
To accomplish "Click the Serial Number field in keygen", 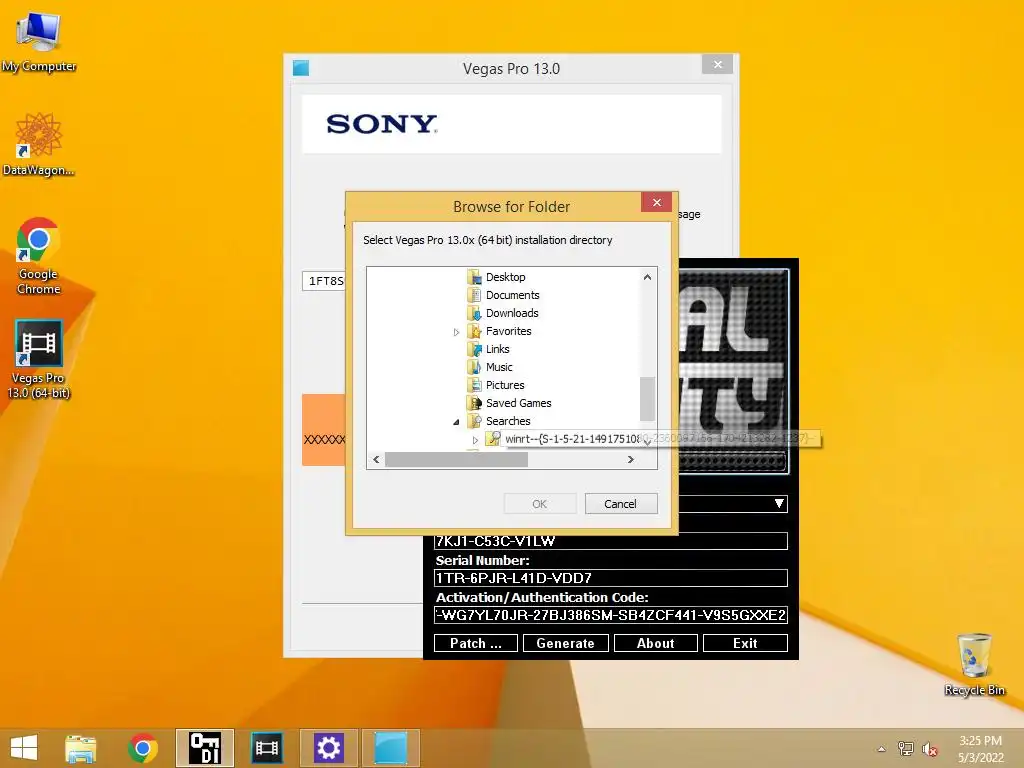I will 611,578.
